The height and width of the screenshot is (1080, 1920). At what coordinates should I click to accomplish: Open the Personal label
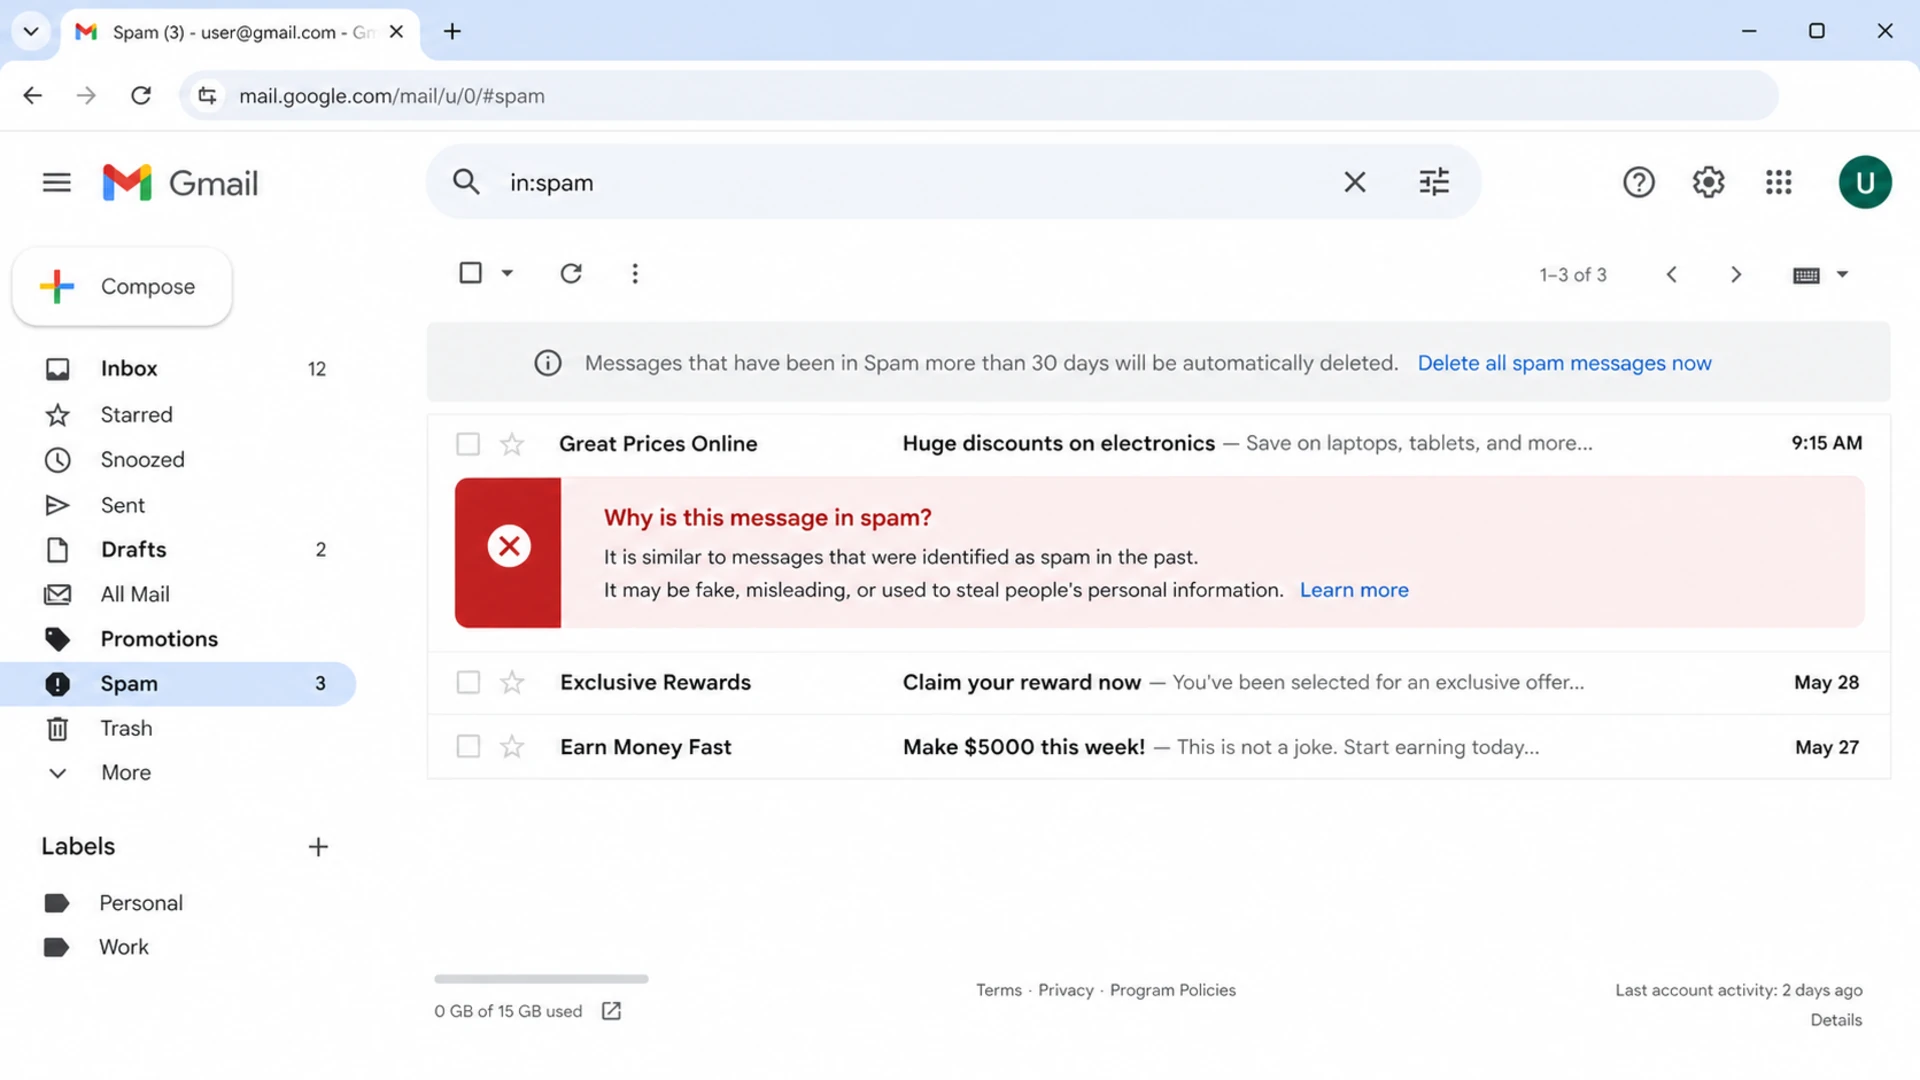(x=141, y=903)
